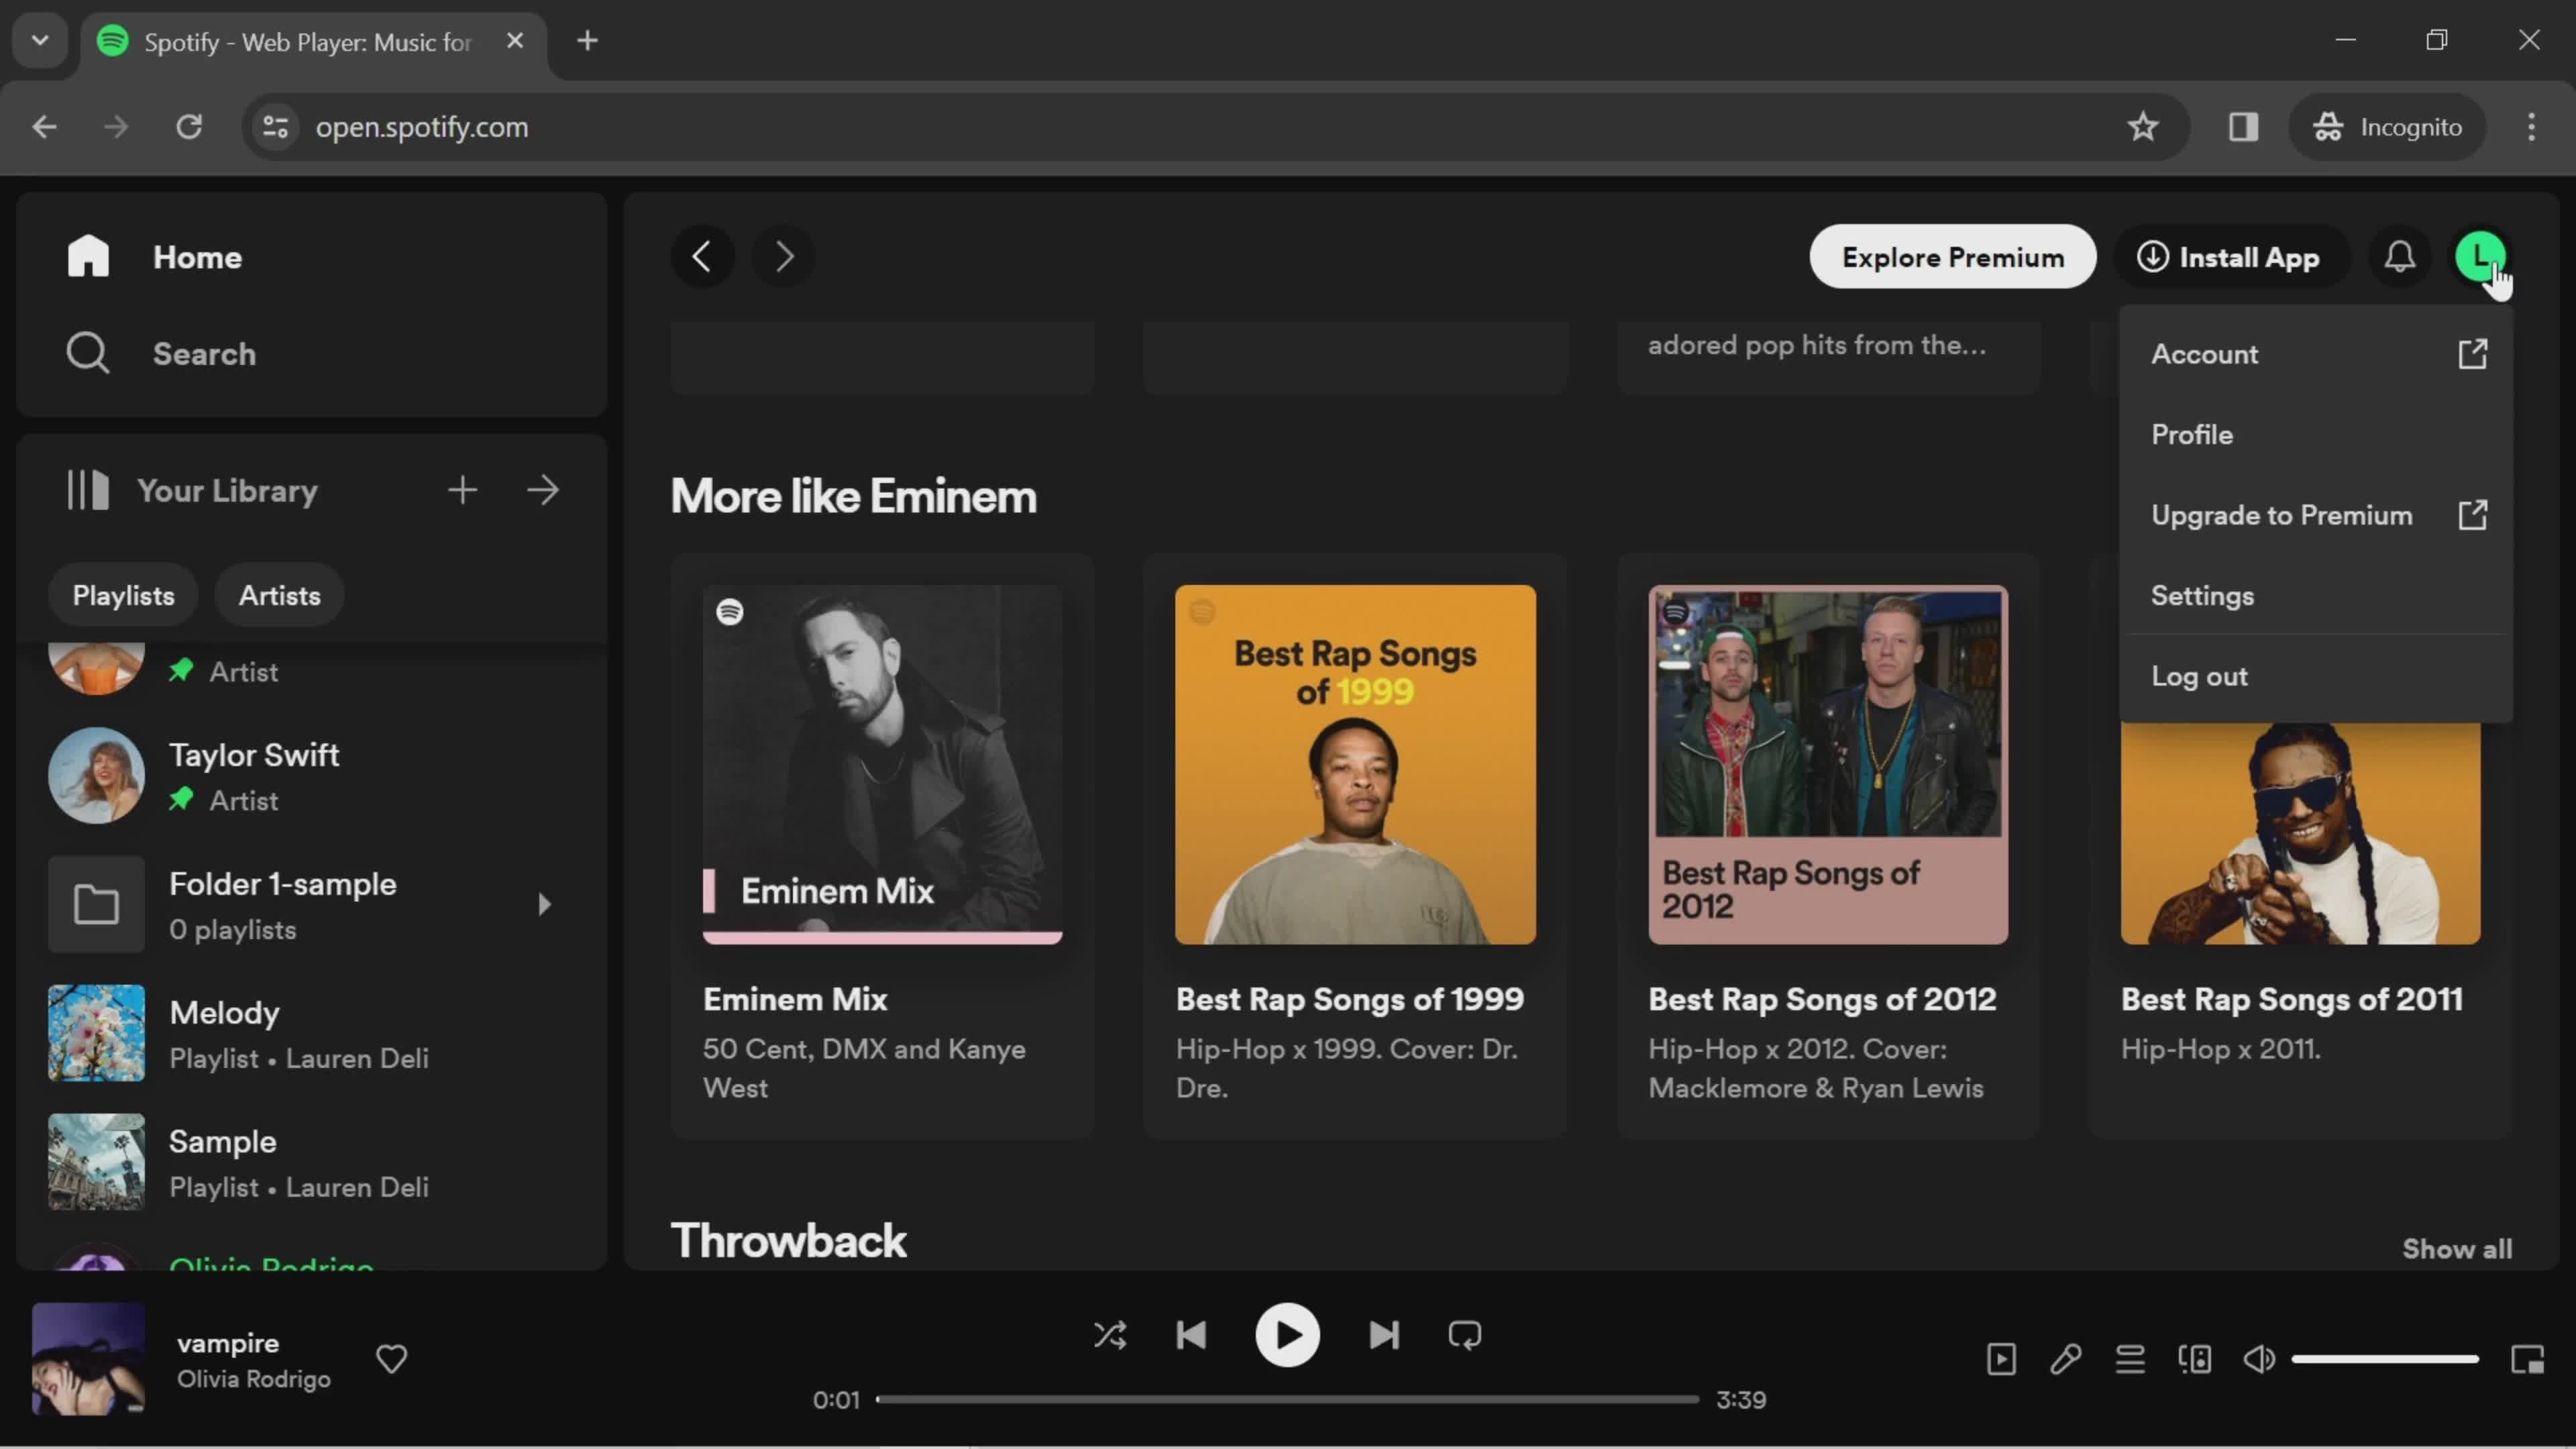Screen dimensions: 2576x1449
Task: Click the external link icon beside Account
Action: (2472, 354)
